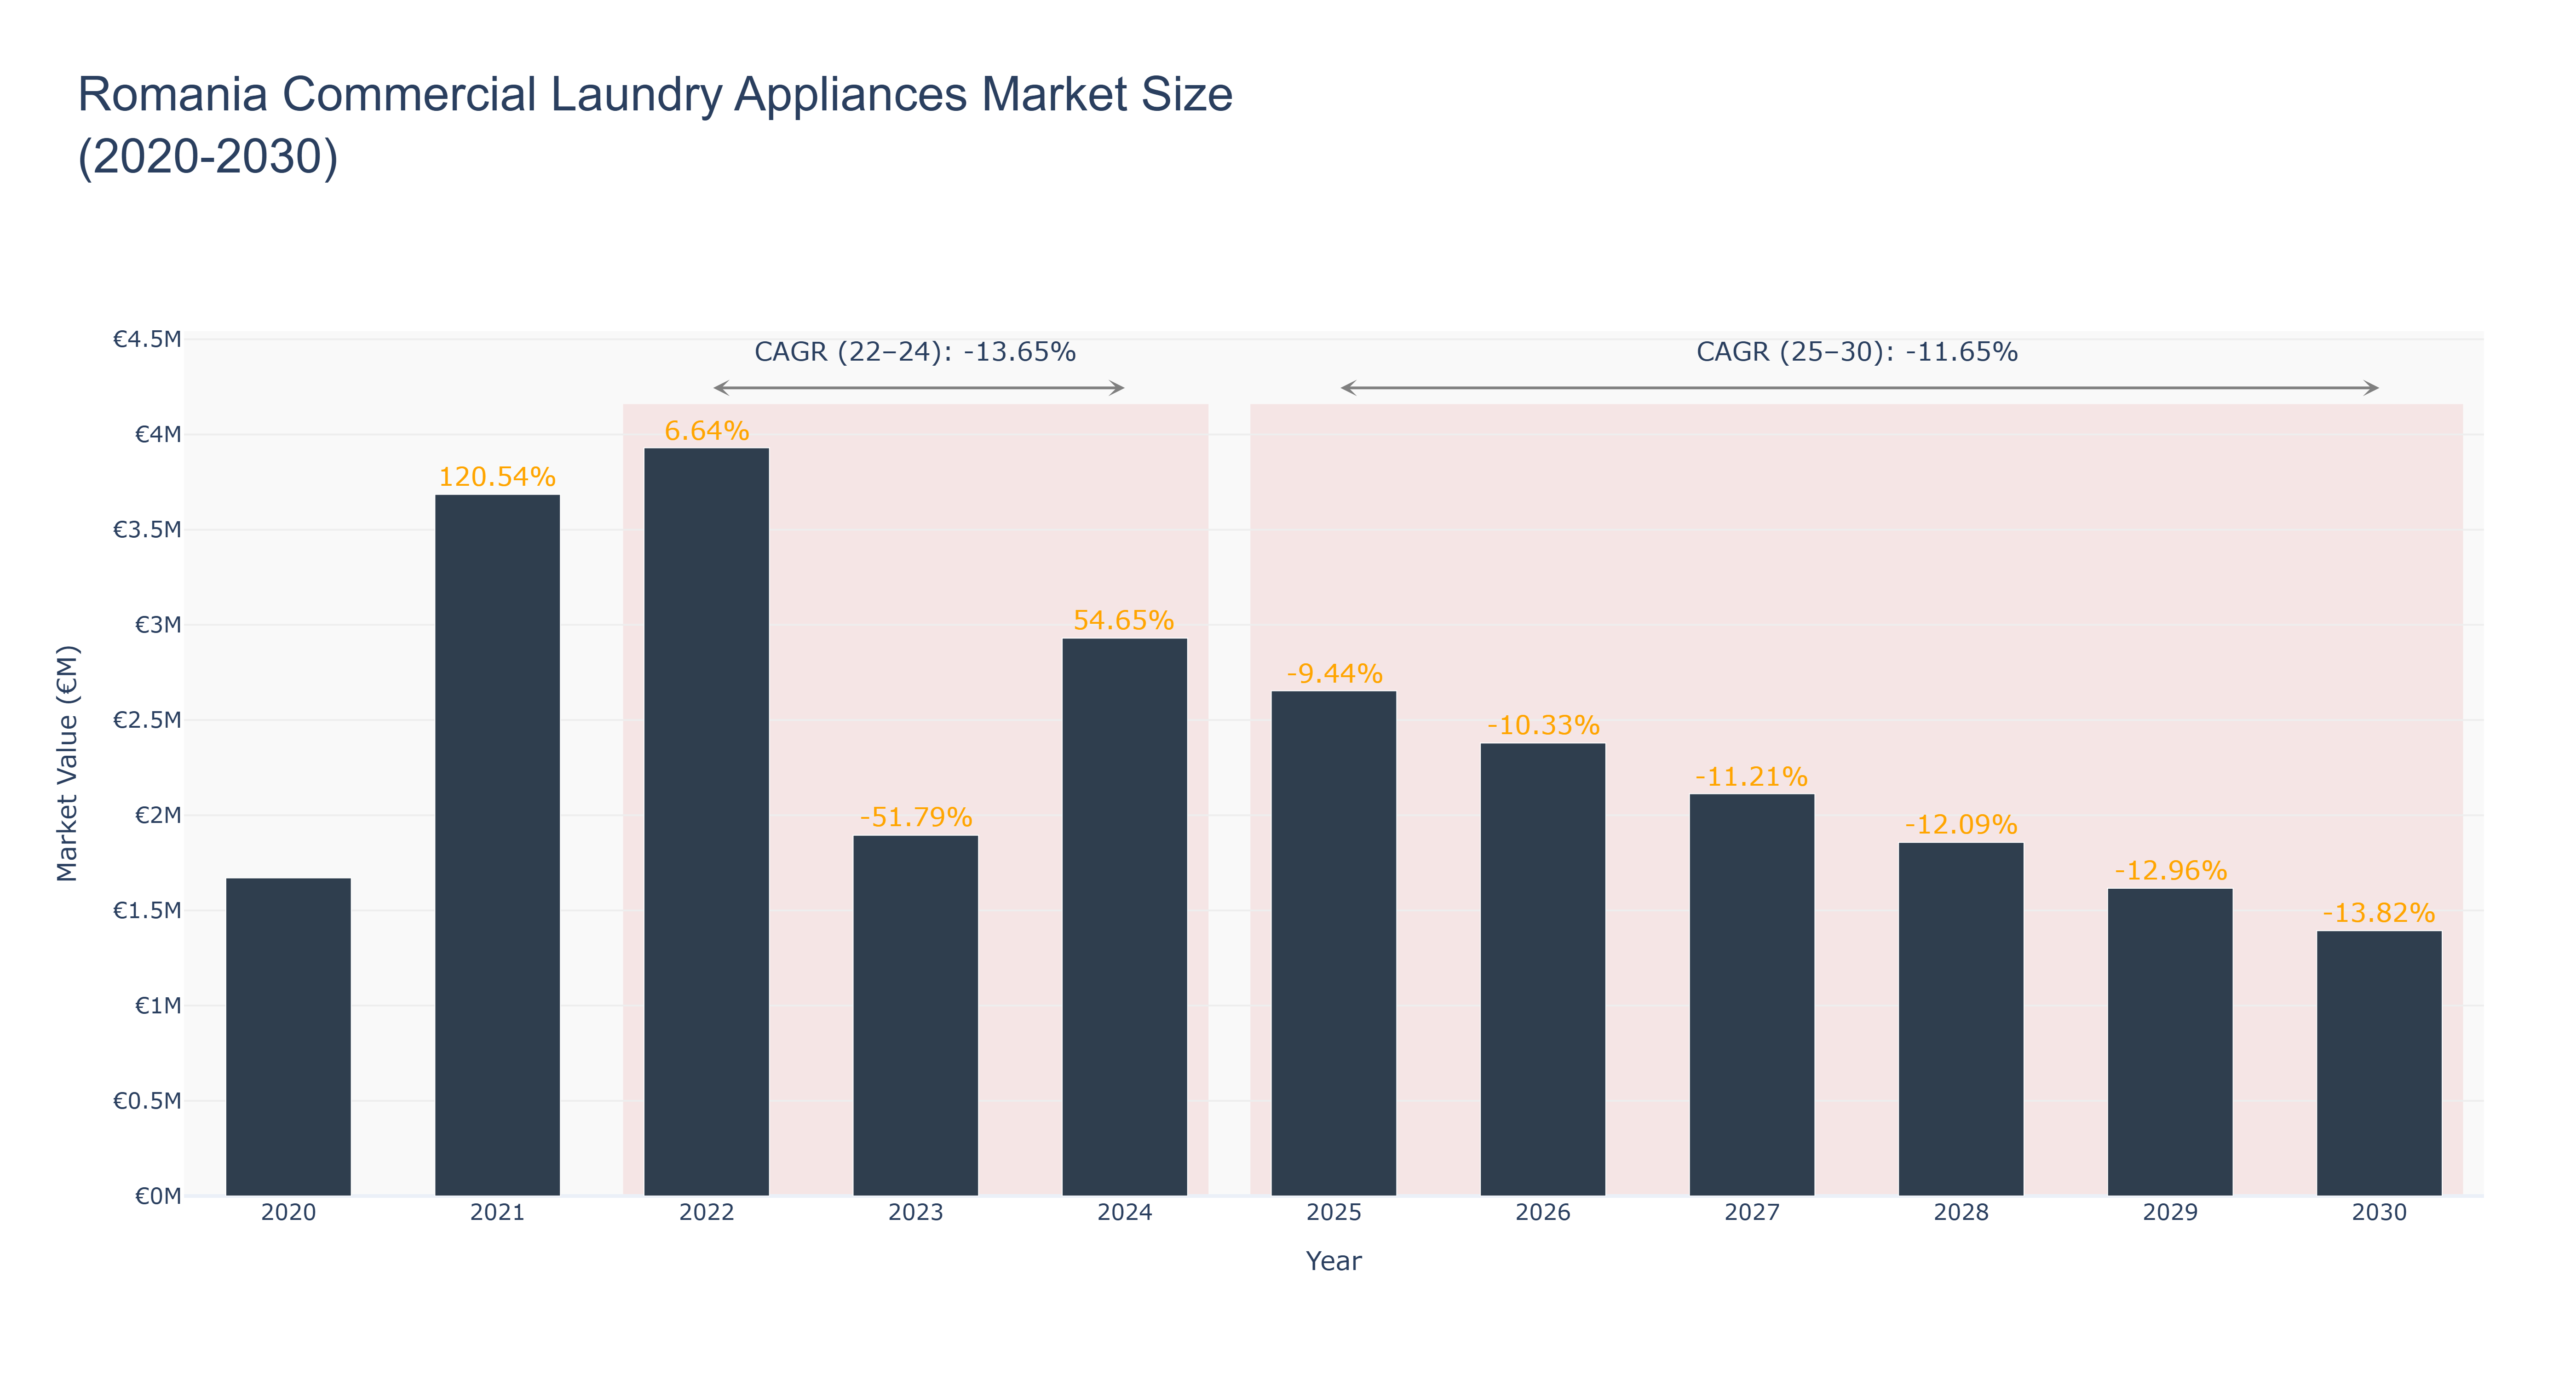Screen dimensions: 2576x1380
Task: Click the 2027 market value bar
Action: (1751, 995)
